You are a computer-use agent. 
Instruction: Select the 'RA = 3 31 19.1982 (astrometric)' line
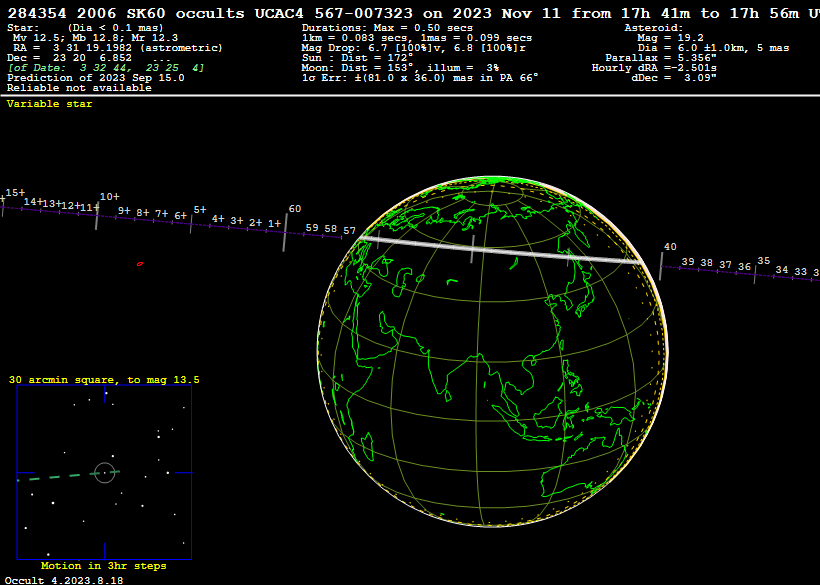[x=118, y=48]
